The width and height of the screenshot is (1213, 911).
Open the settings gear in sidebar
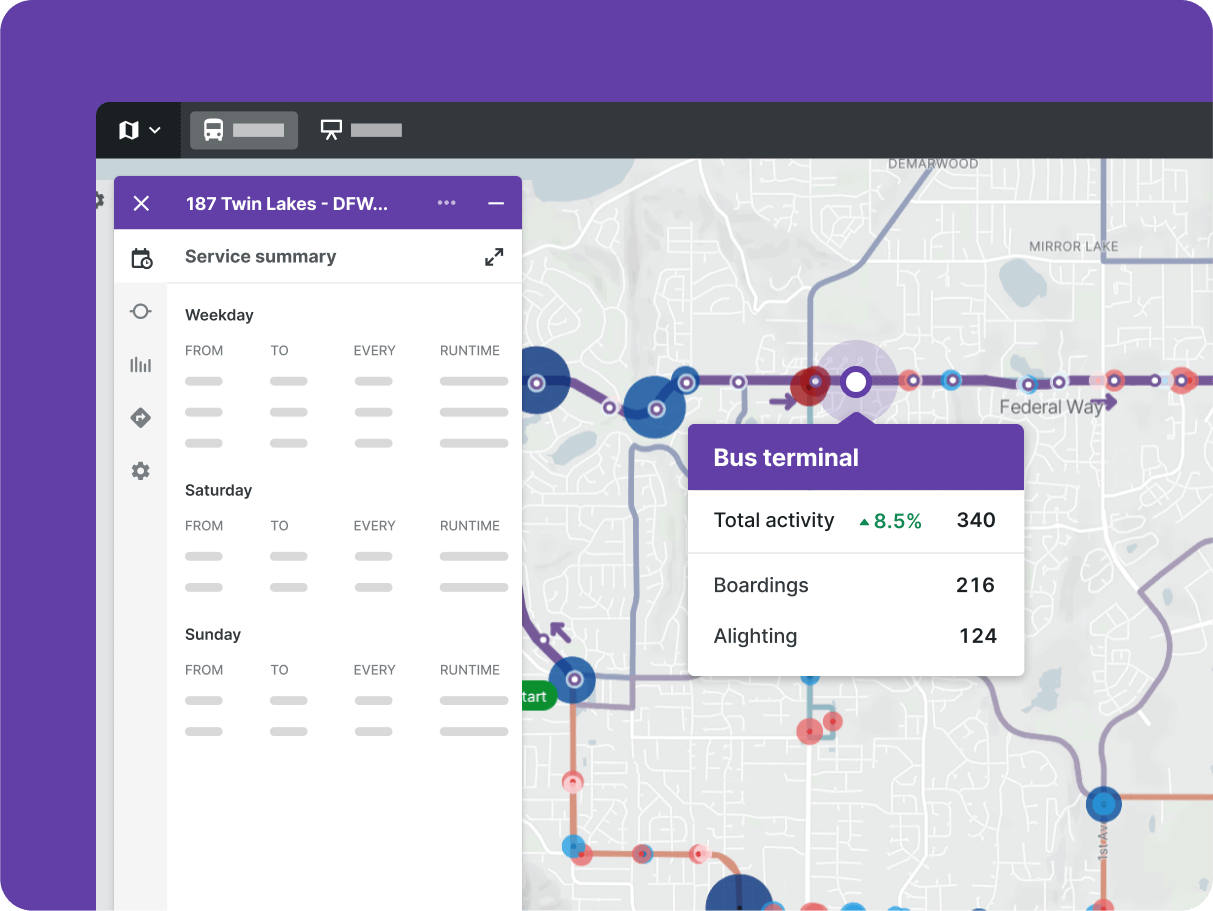tap(141, 471)
